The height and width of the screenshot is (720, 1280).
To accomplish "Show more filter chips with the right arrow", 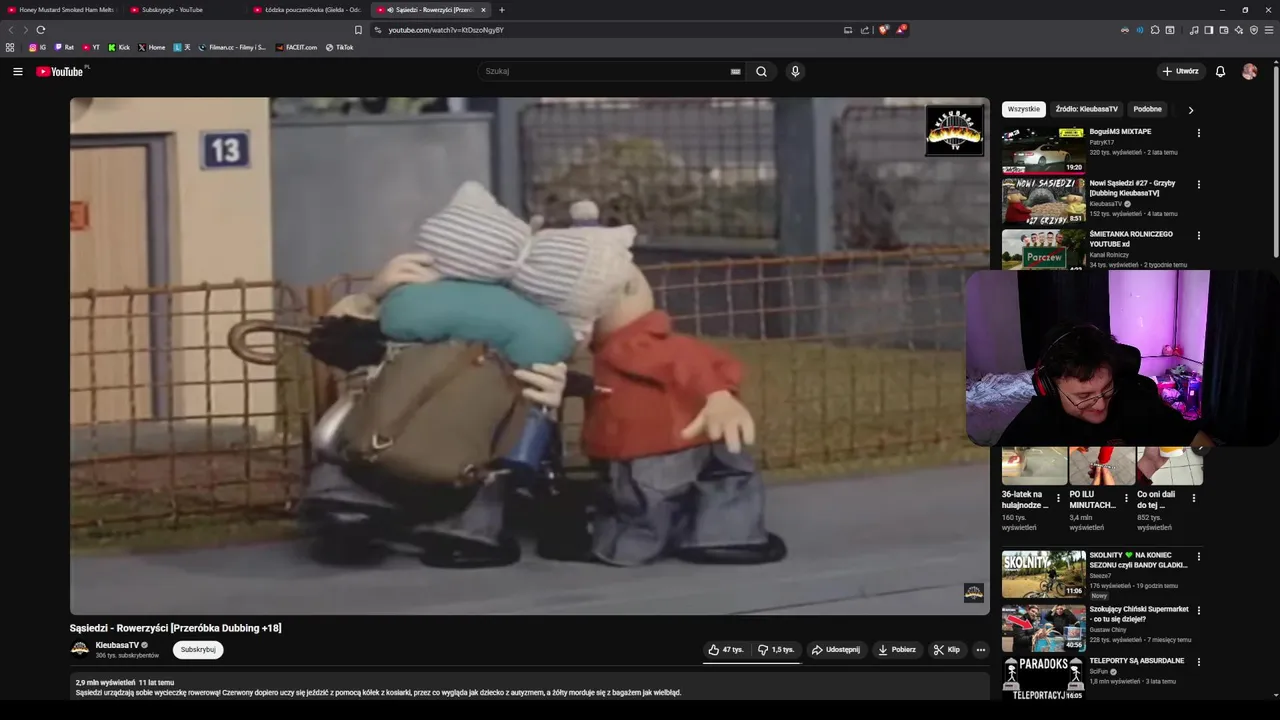I will point(1190,110).
